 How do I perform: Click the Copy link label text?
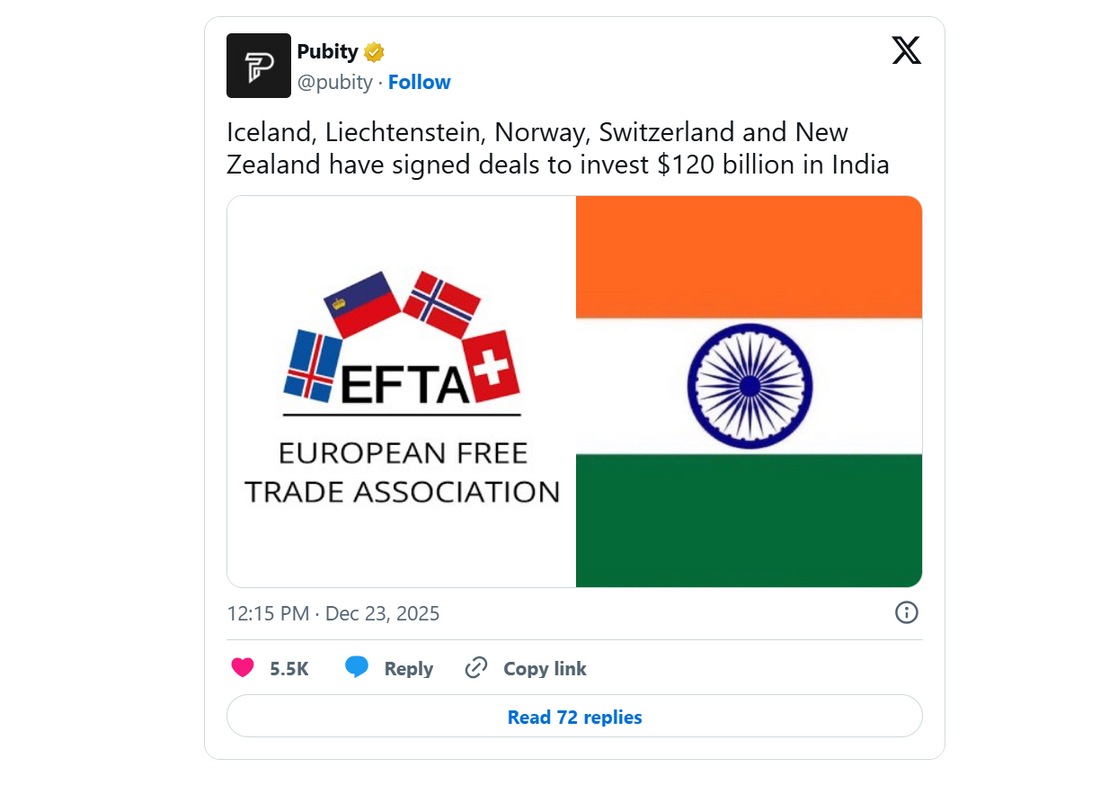tap(545, 667)
